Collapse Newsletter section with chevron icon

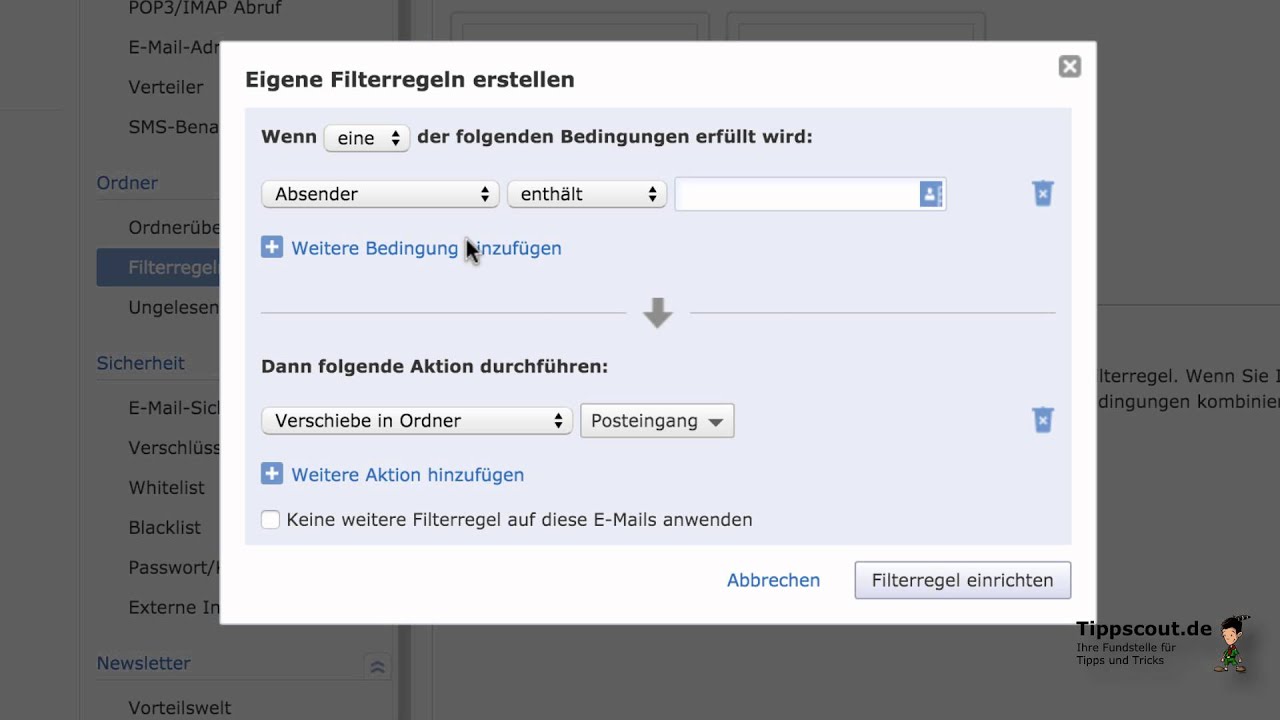coord(377,665)
